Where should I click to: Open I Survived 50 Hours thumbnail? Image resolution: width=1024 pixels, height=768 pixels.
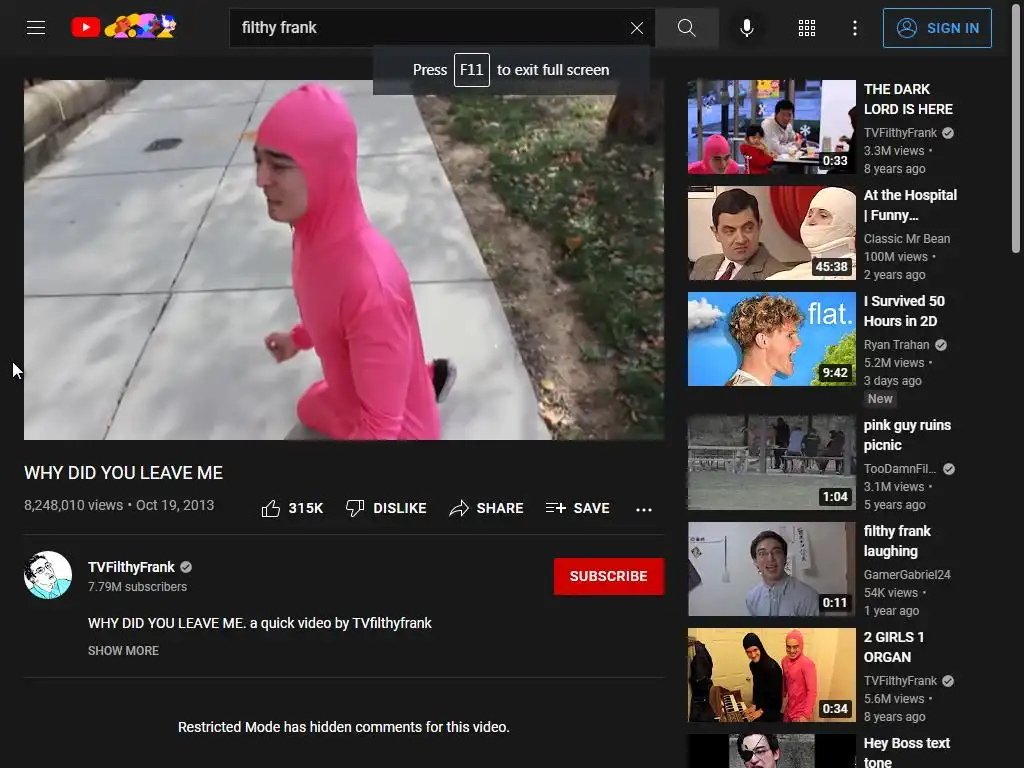(771, 338)
